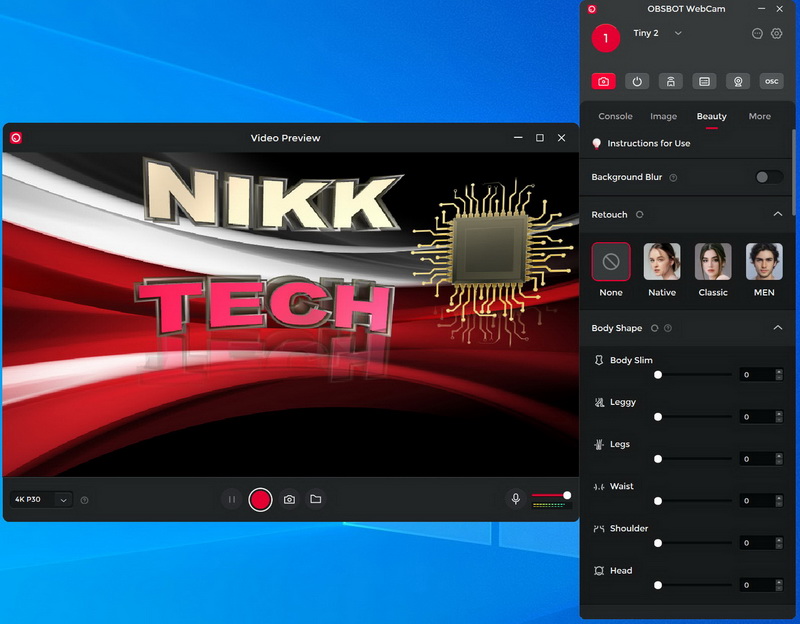Open the ellipsis menu beside Tiny 2
Viewport: 800px width, 624px height.
pyautogui.click(x=757, y=34)
